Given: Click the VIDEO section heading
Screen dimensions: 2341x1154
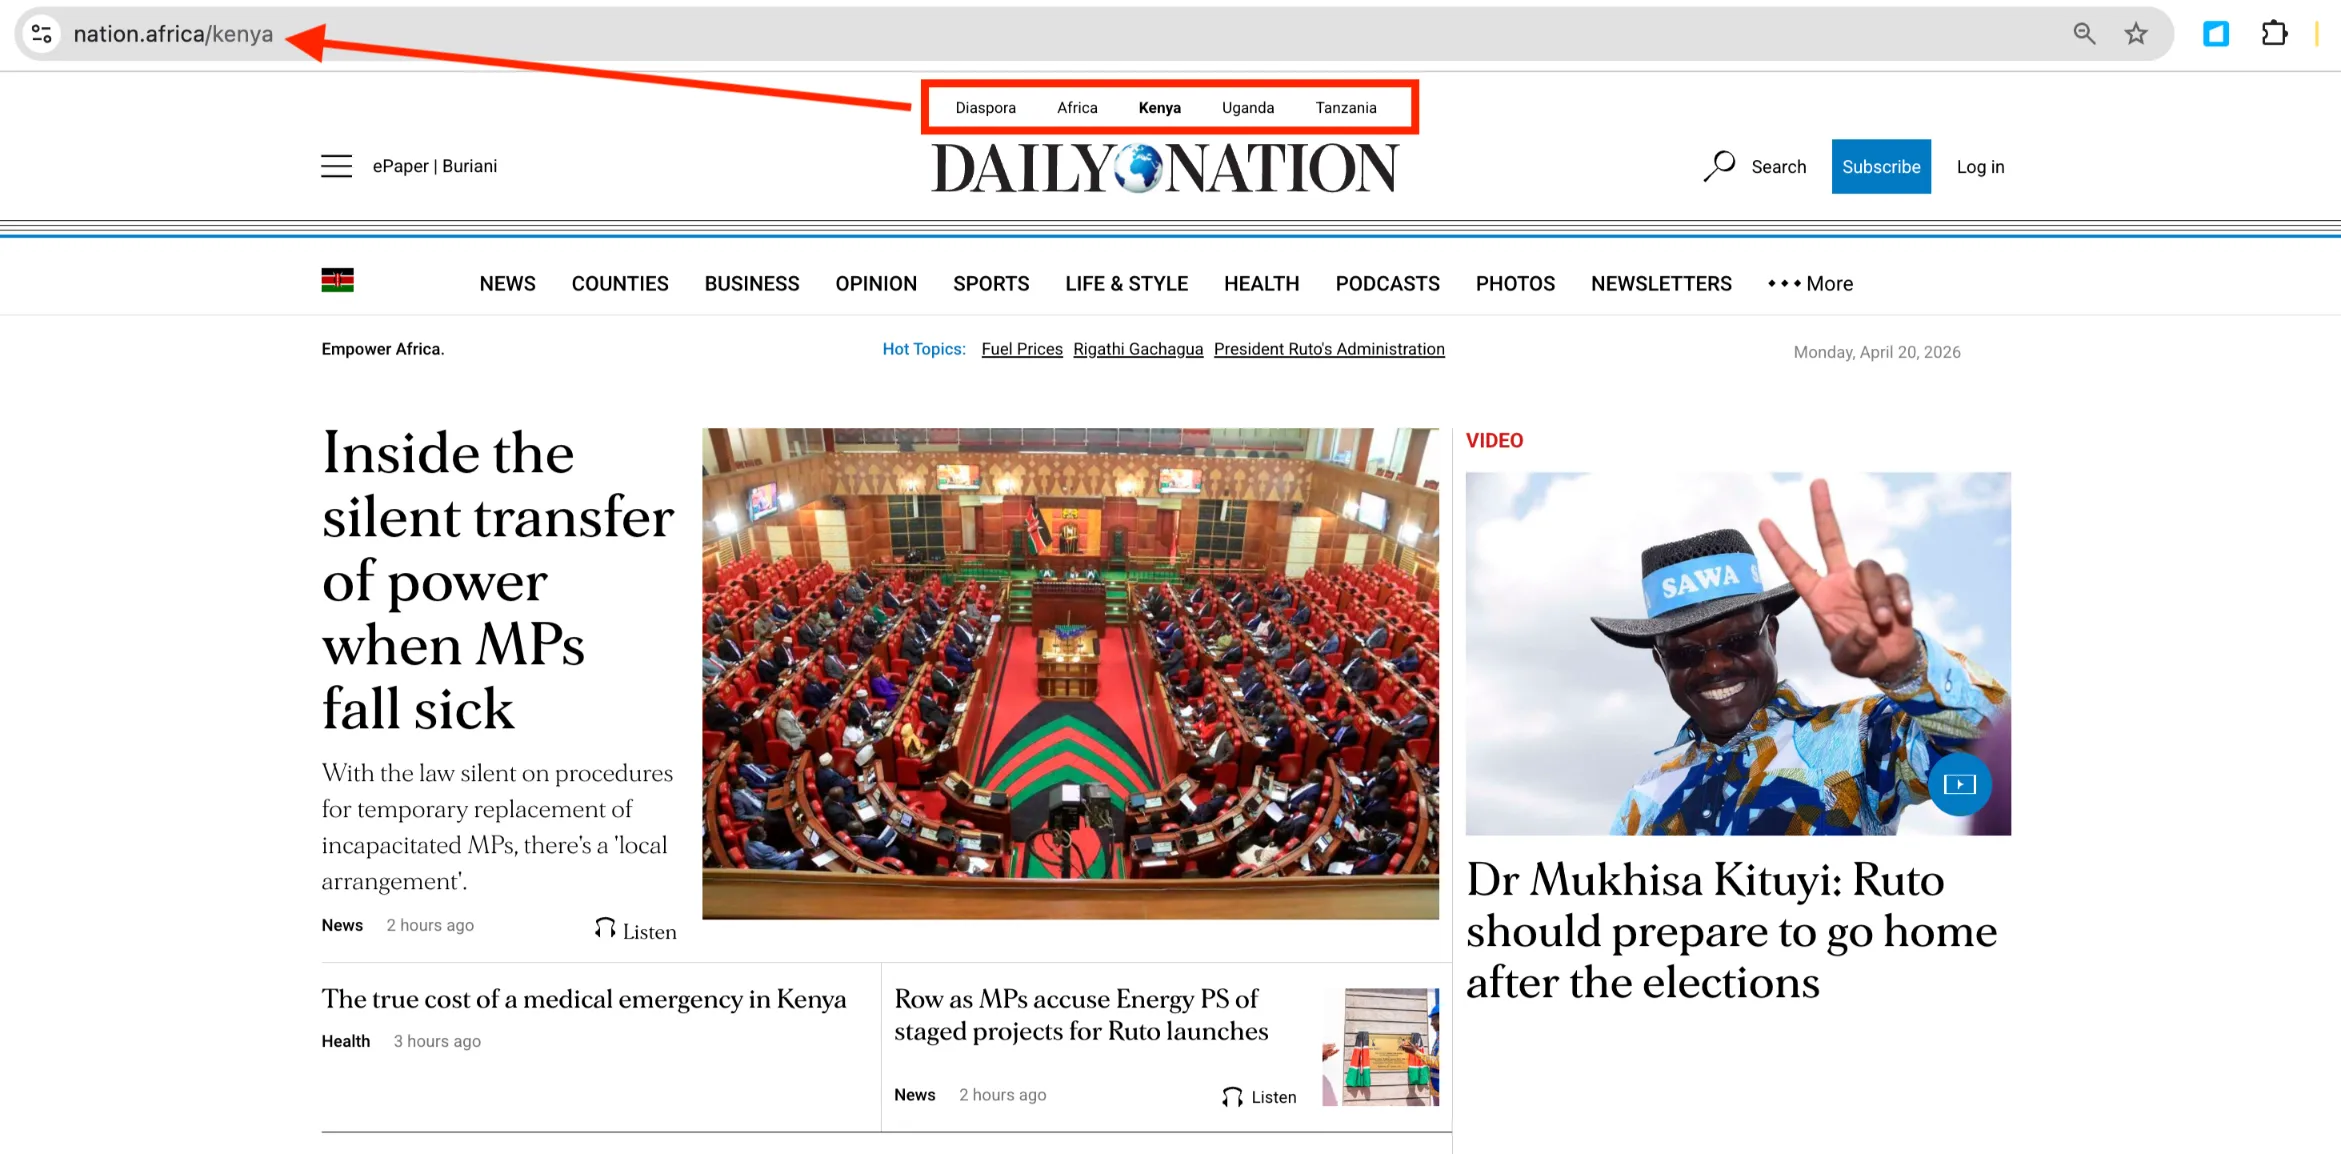Looking at the screenshot, I should click(x=1494, y=441).
